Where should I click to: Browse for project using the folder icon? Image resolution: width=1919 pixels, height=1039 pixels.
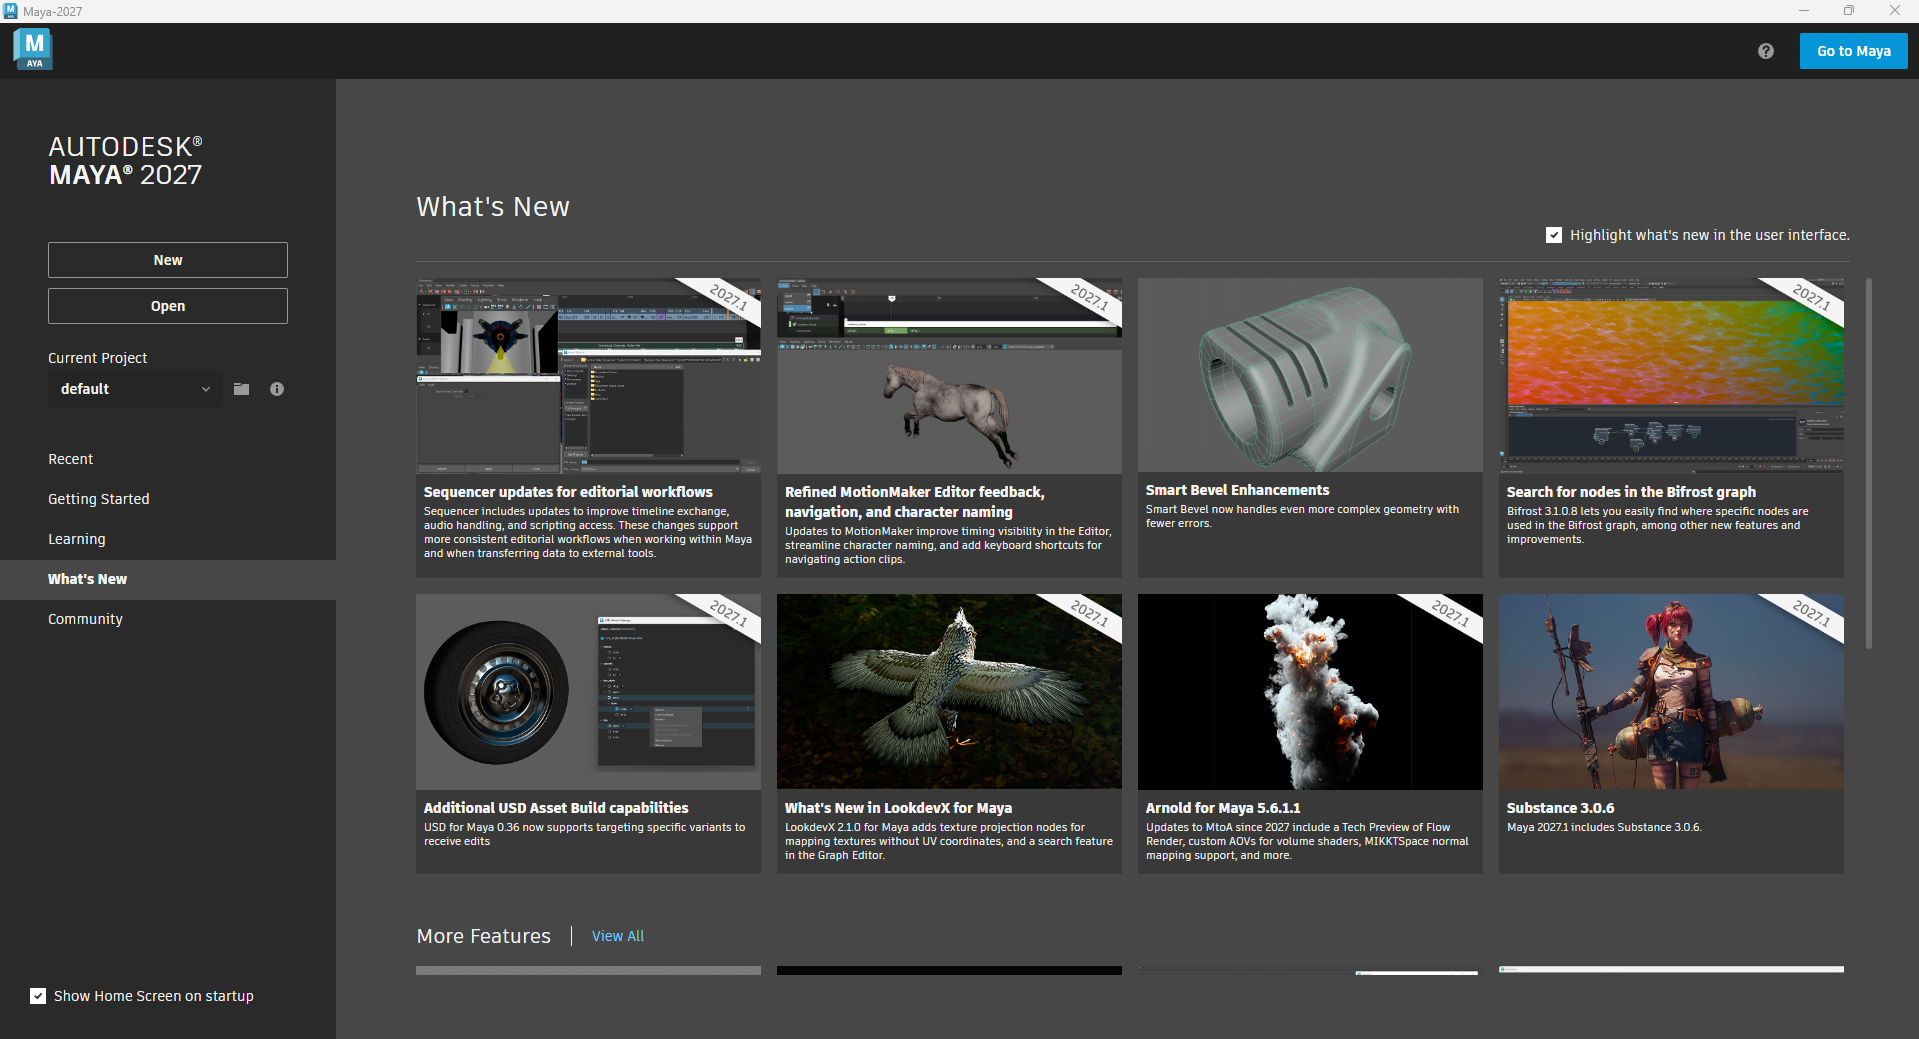(241, 389)
